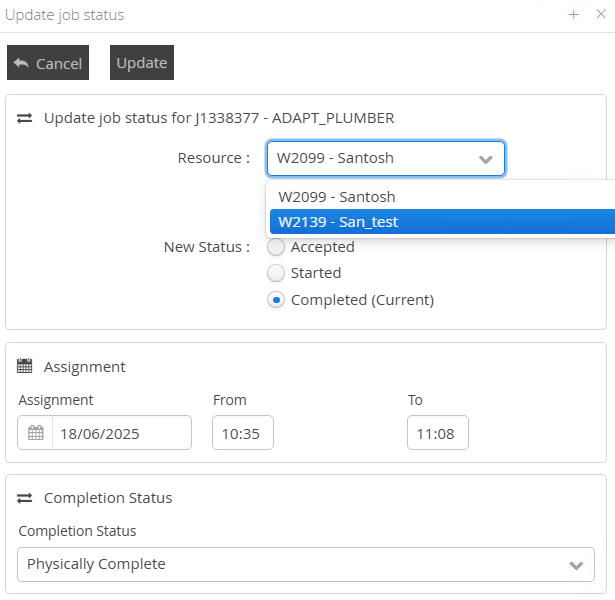Edit the To time field 11:08
The image size is (615, 600).
click(x=437, y=433)
